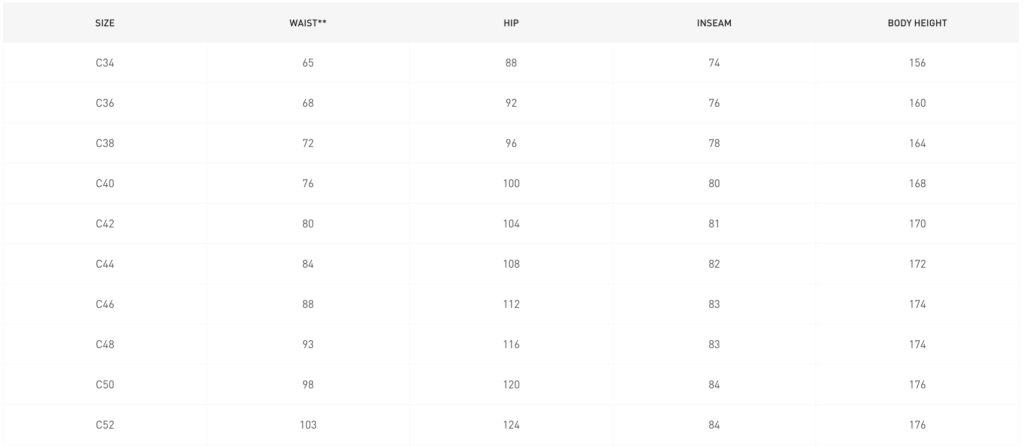Click the C50 size cell
1024x446 pixels.
104,385
